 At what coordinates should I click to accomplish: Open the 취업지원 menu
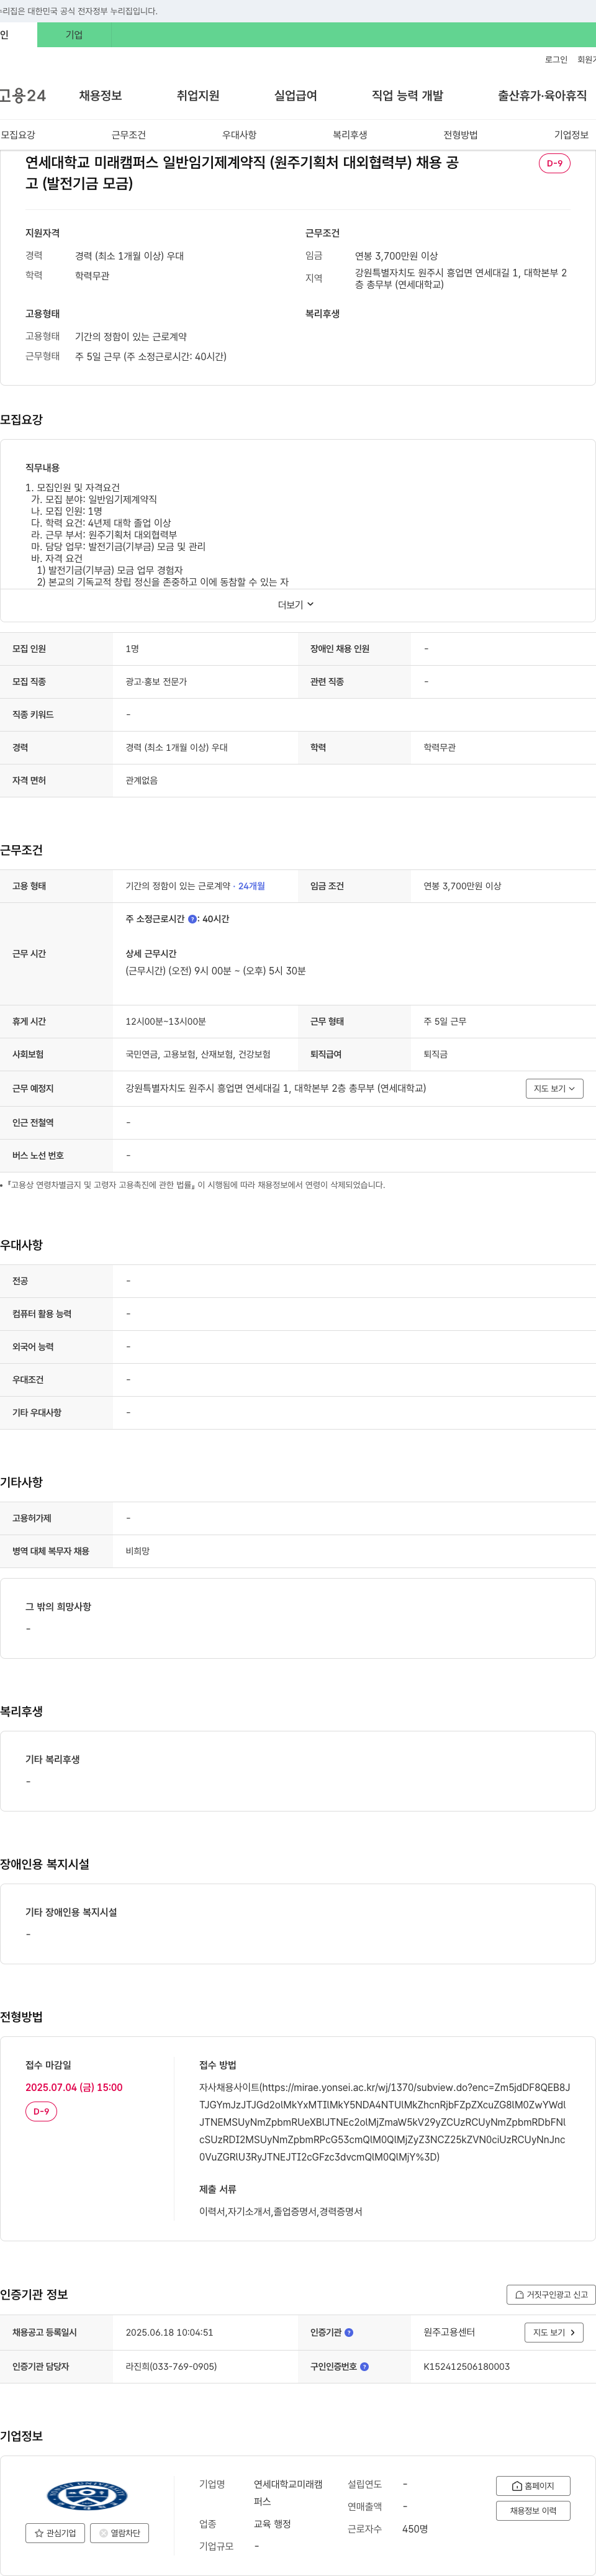click(x=198, y=96)
